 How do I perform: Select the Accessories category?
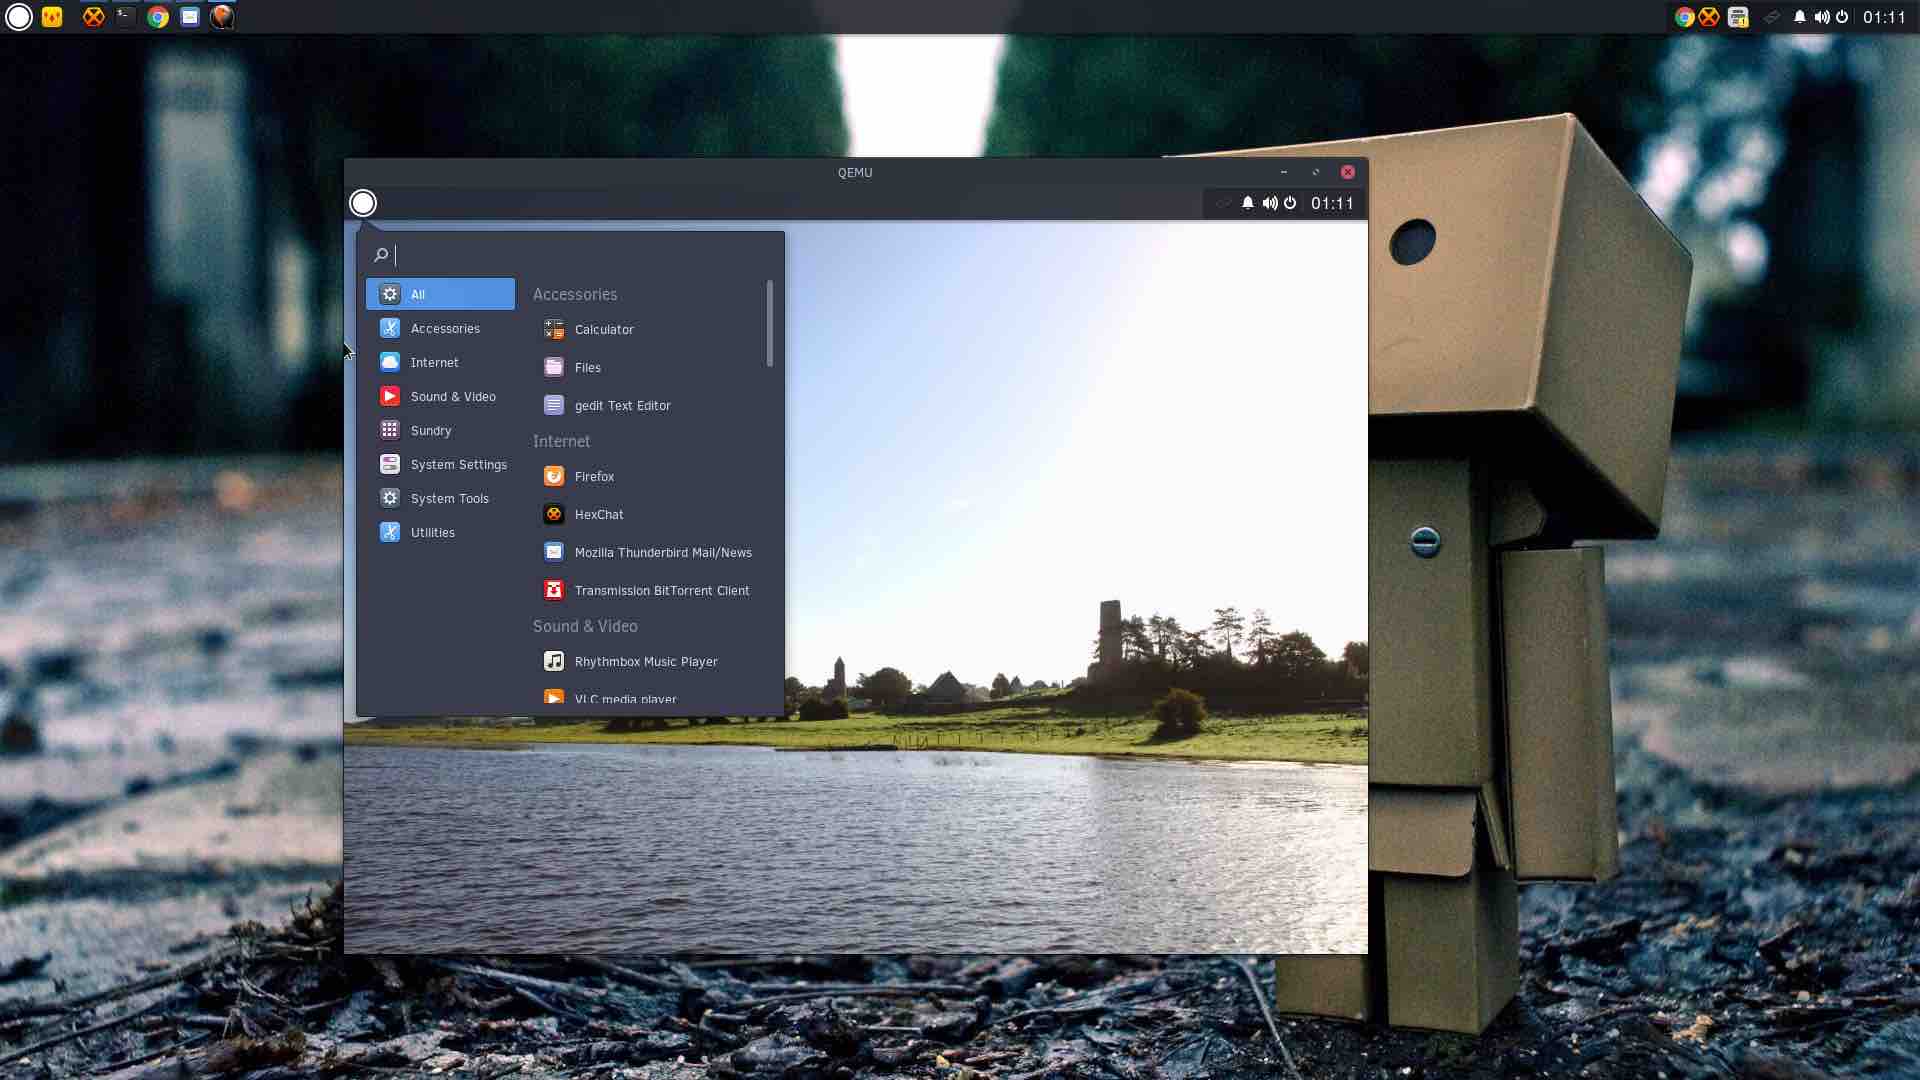pos(444,327)
